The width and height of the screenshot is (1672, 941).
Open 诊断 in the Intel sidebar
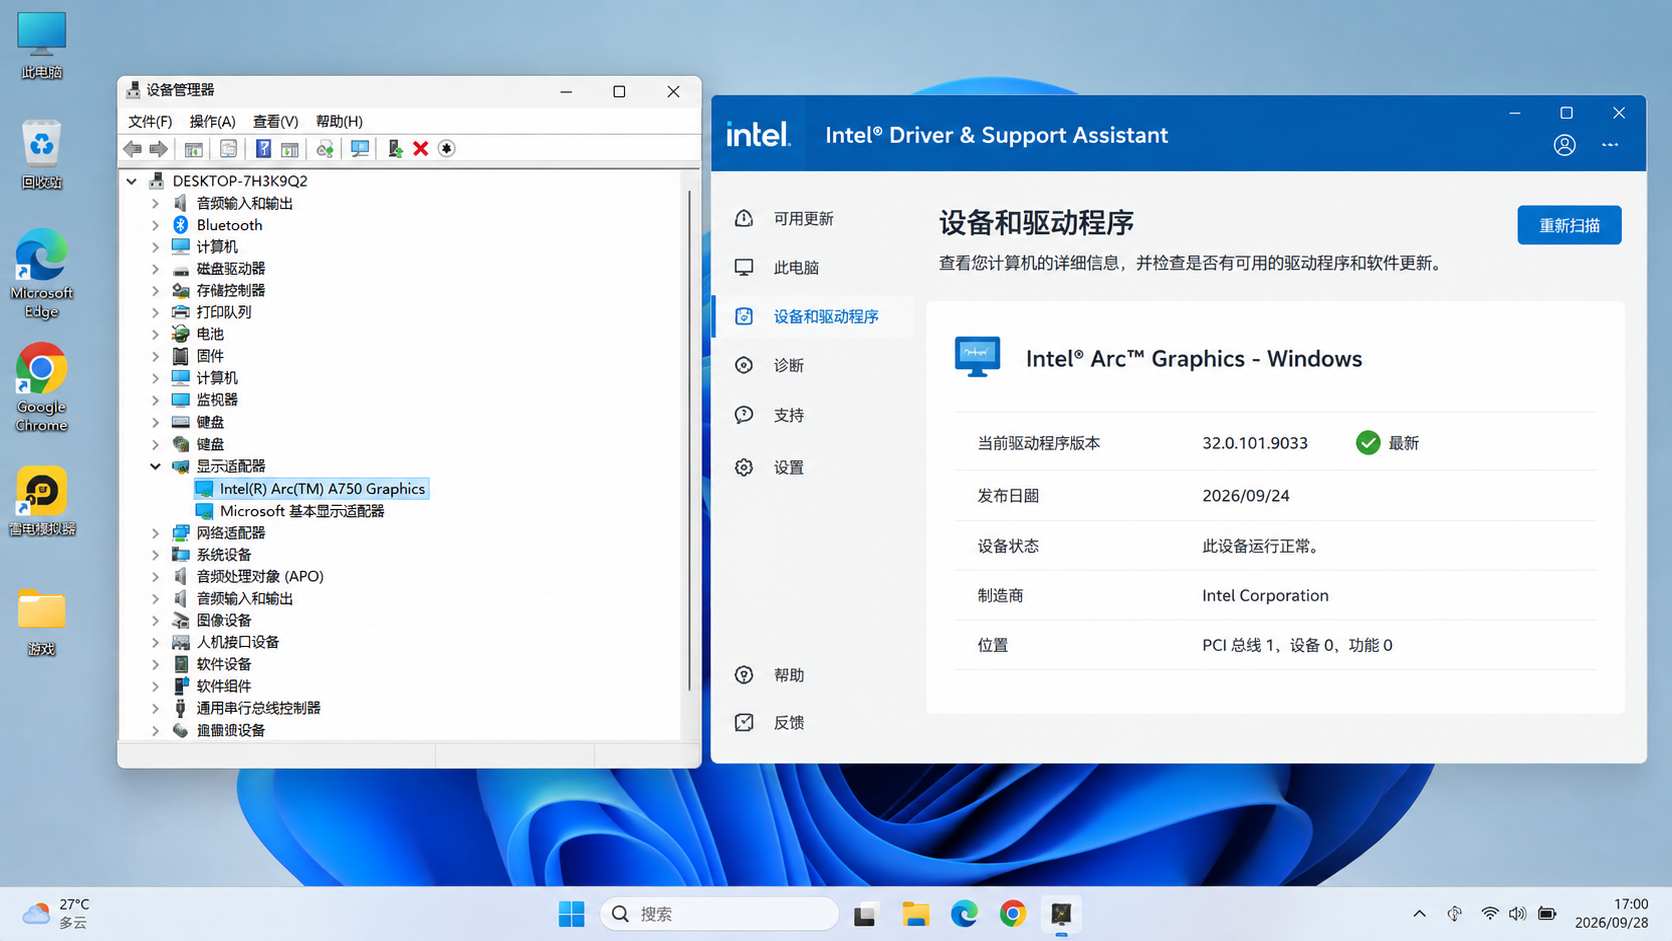click(x=813, y=365)
